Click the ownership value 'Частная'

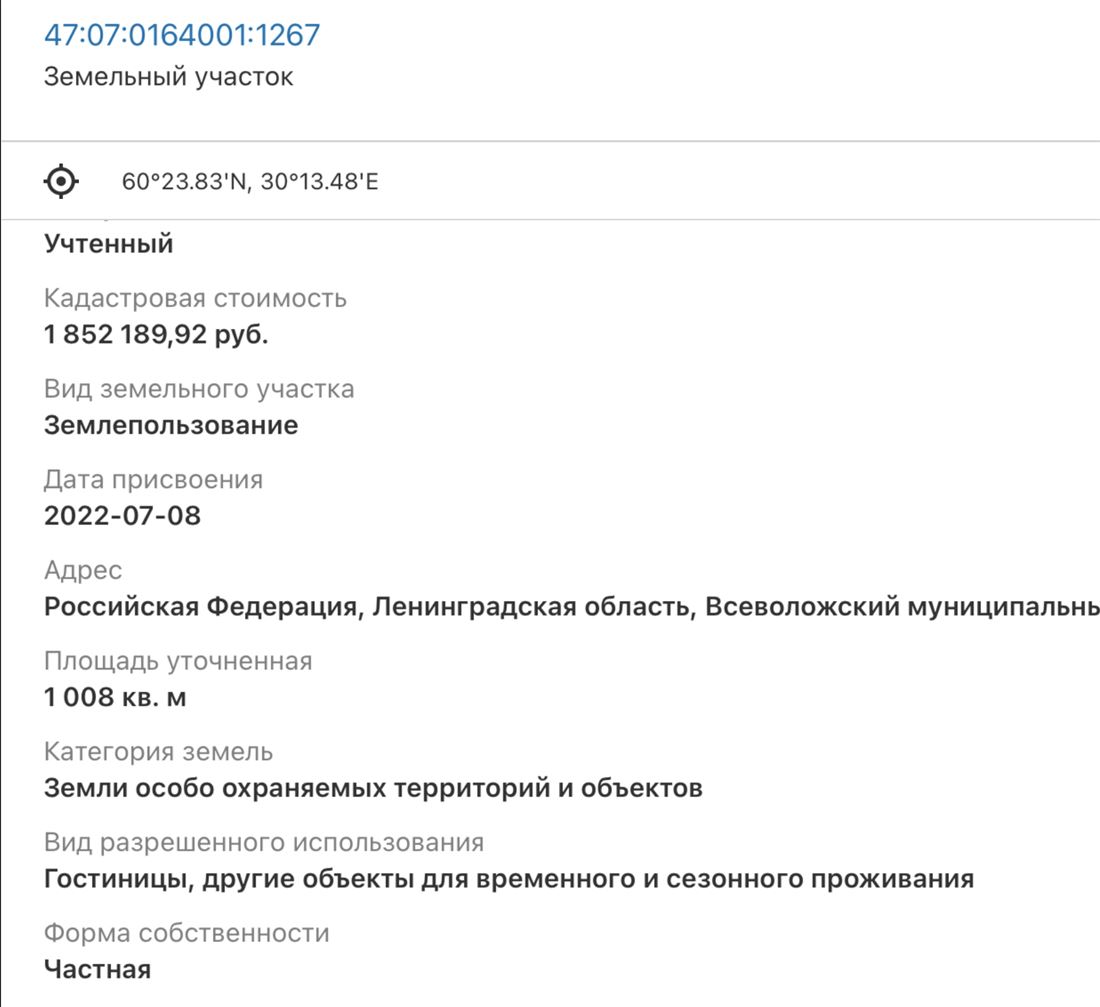click(97, 969)
